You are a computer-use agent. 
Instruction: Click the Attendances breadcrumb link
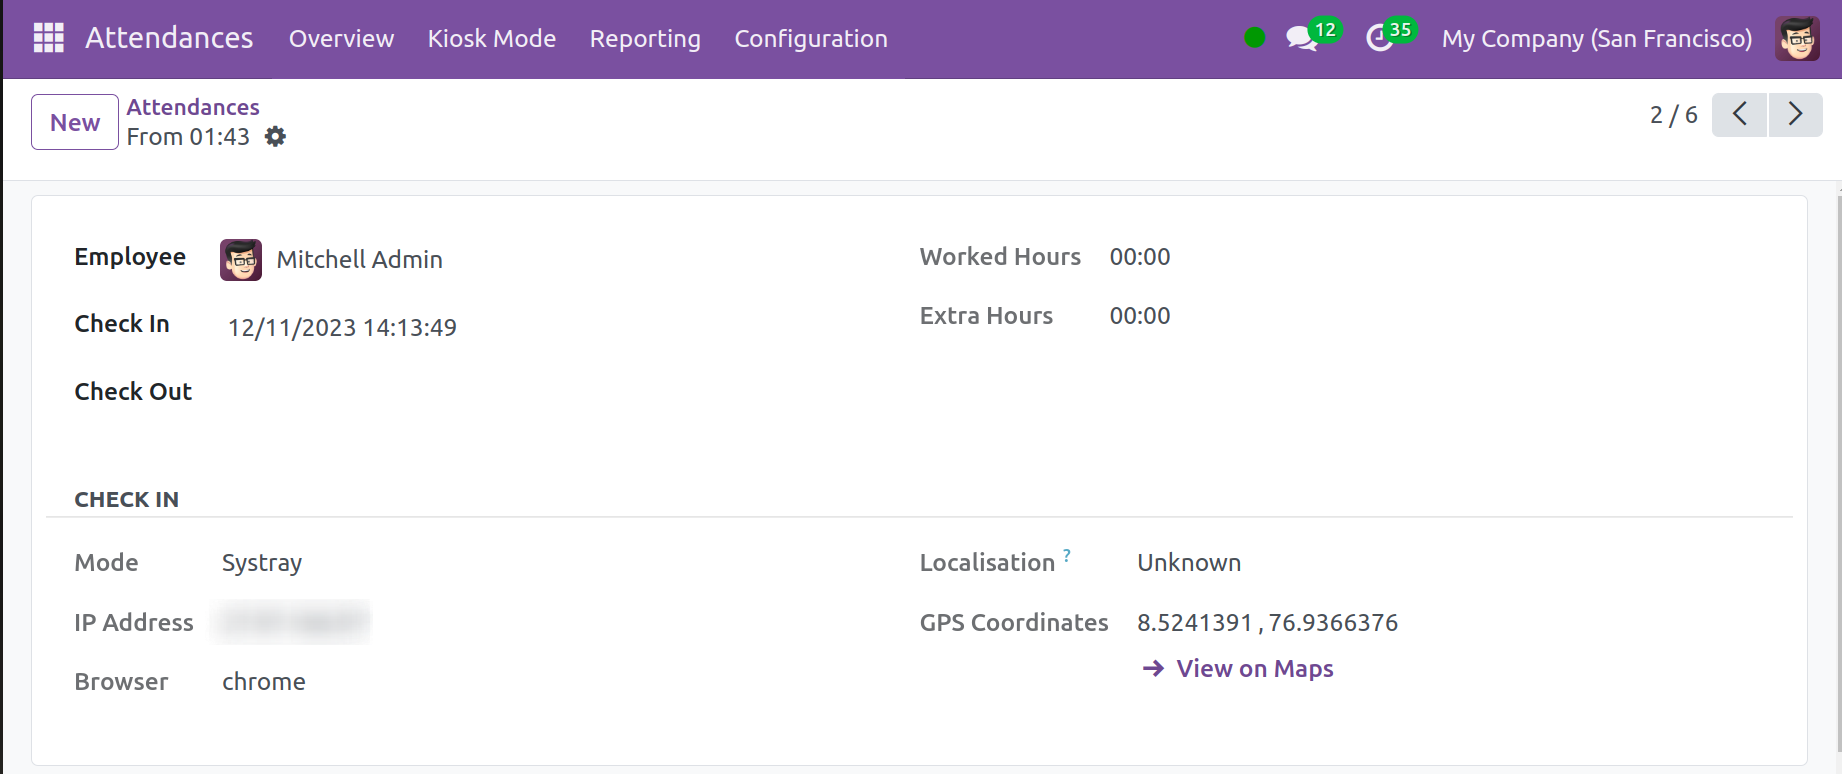coord(193,107)
